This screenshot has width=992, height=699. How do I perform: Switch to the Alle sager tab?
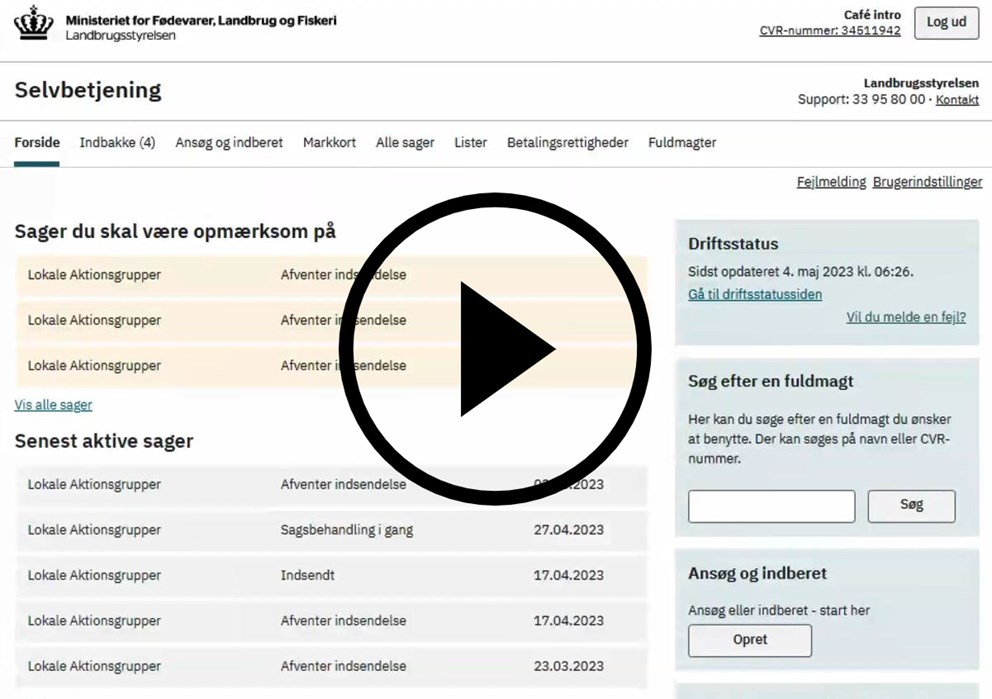click(x=404, y=142)
